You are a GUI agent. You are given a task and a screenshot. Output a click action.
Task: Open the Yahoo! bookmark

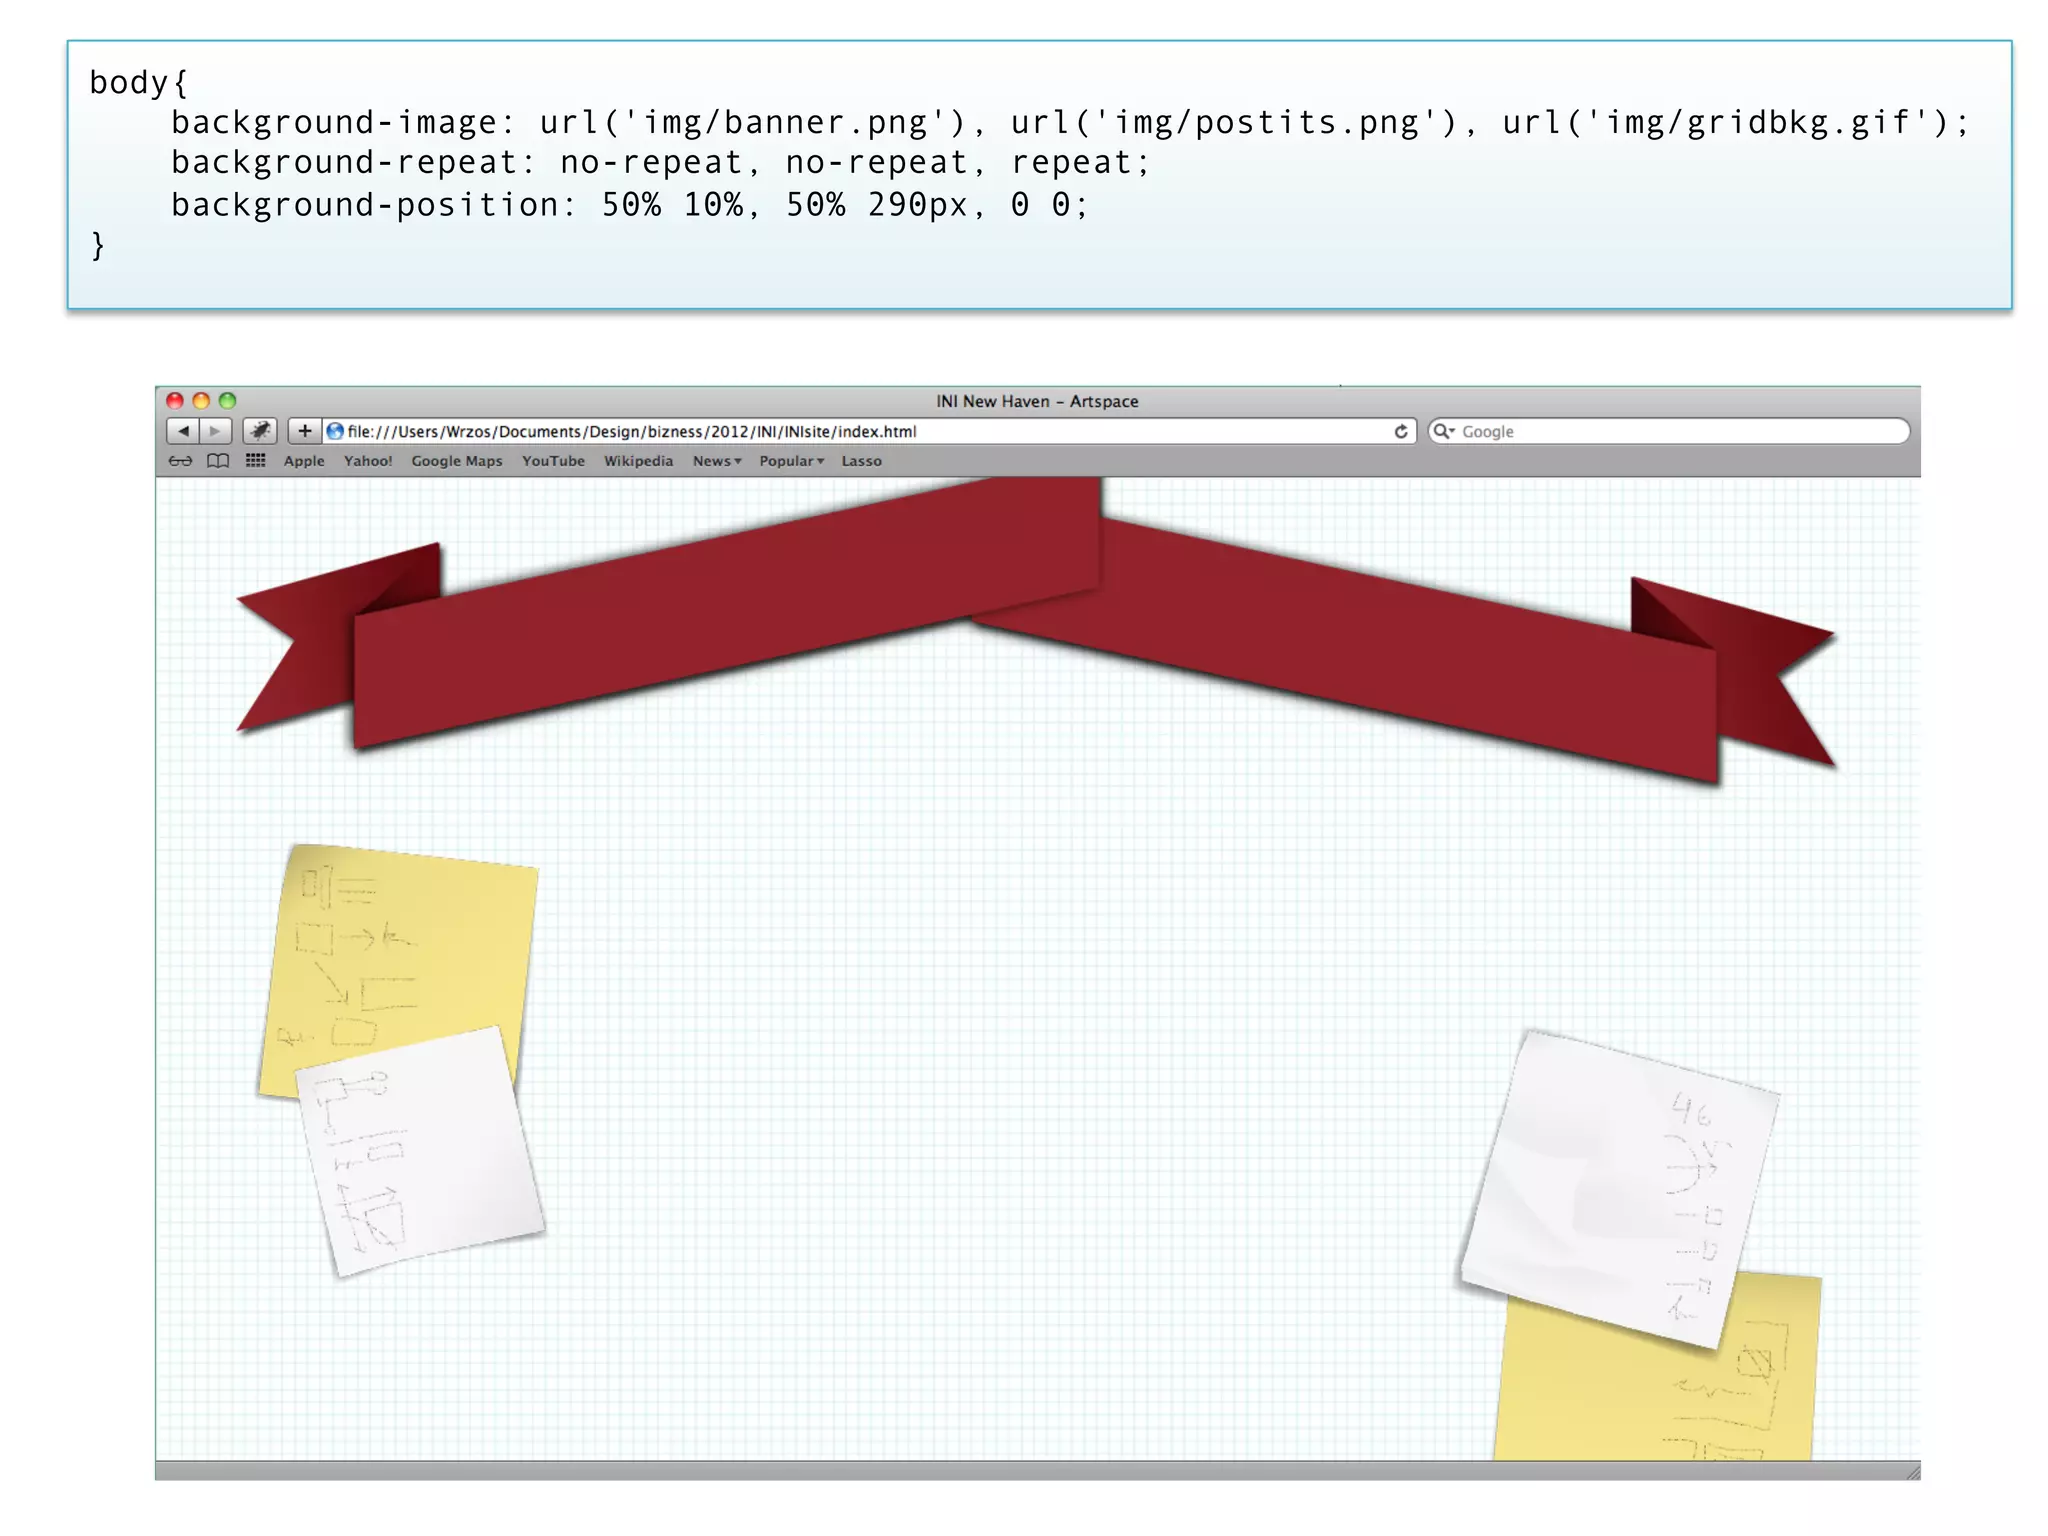click(368, 461)
